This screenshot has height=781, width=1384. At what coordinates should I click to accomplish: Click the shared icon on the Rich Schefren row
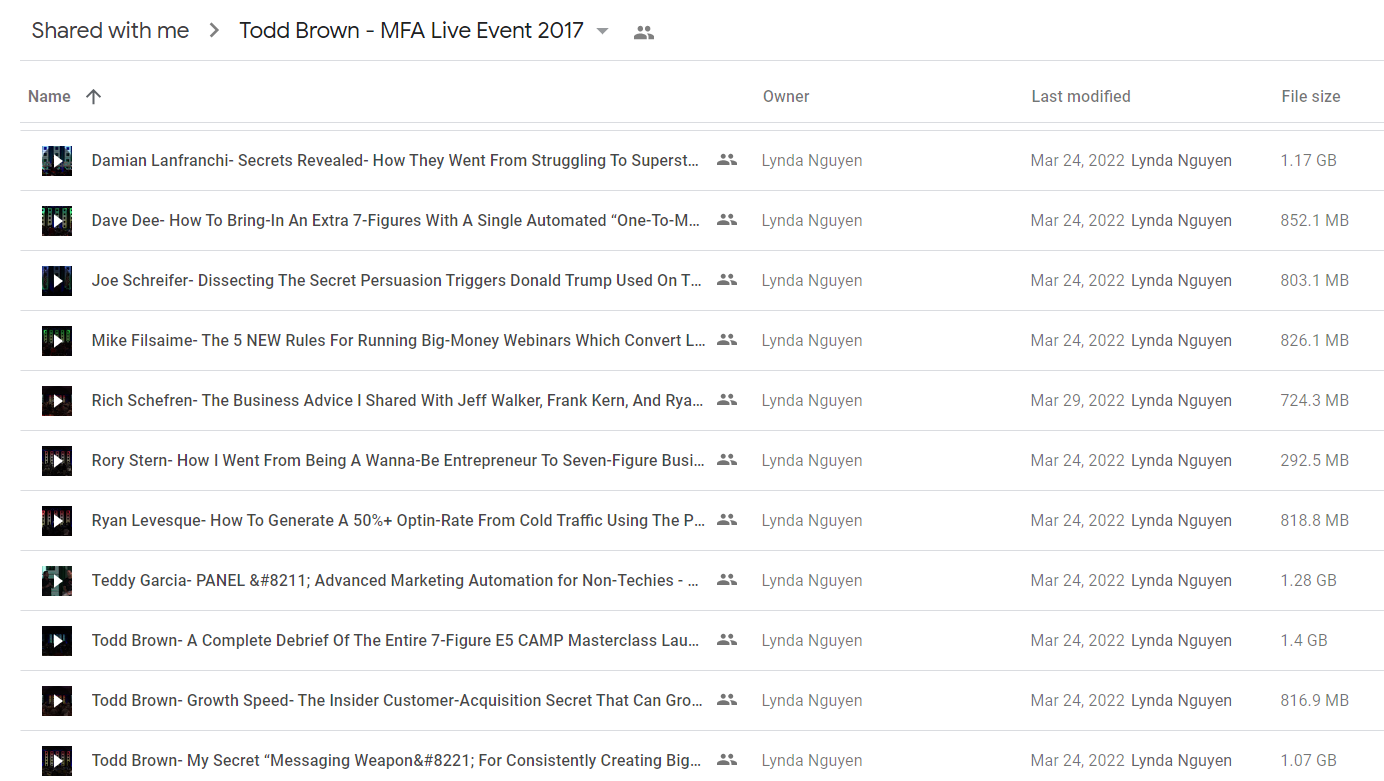click(727, 400)
